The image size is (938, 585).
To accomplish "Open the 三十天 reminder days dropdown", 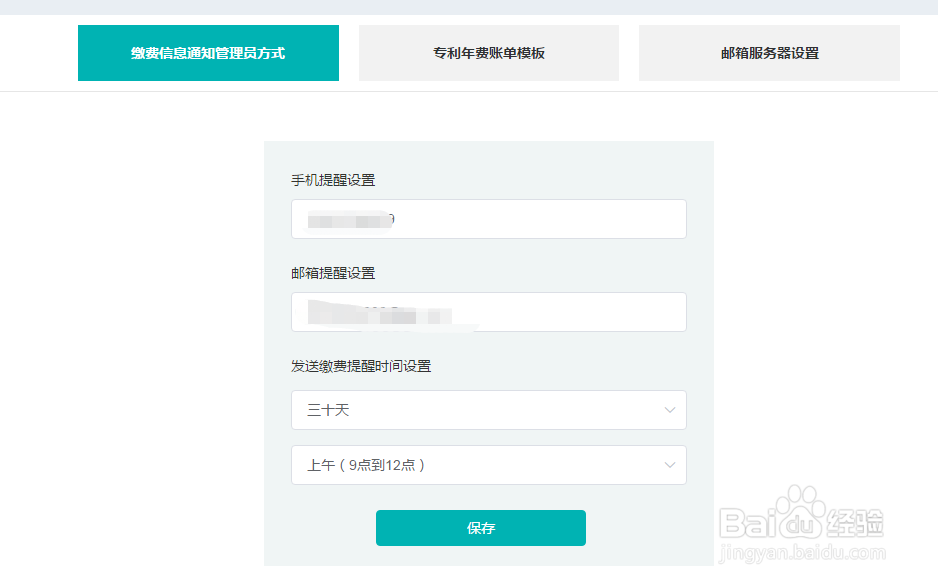I will pyautogui.click(x=489, y=410).
